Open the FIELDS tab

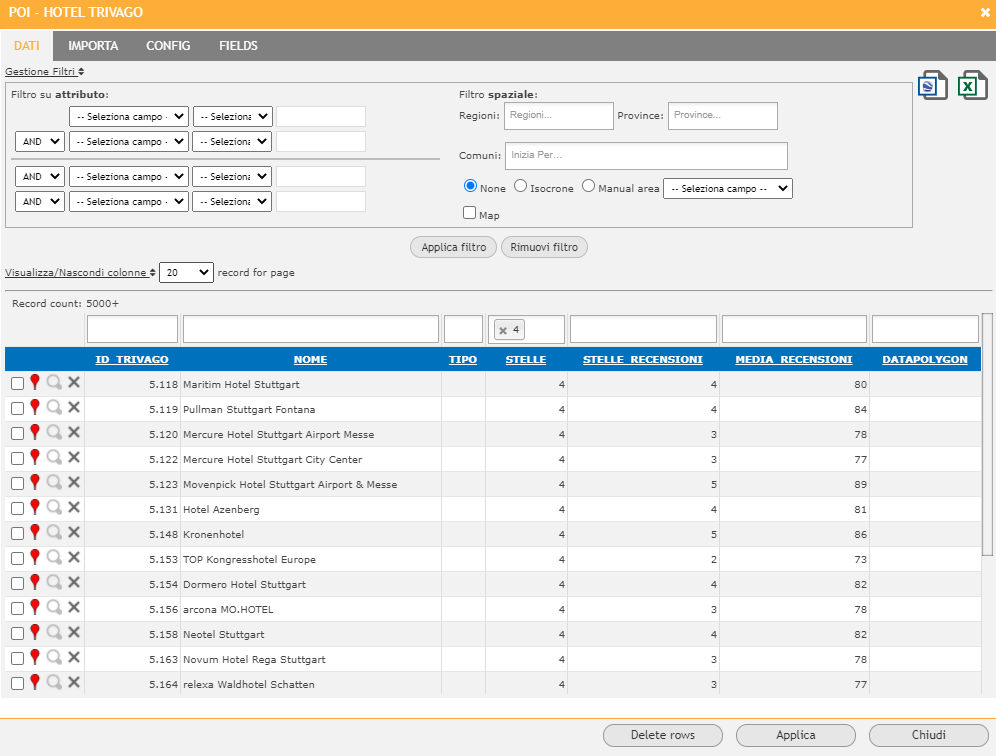tap(238, 46)
